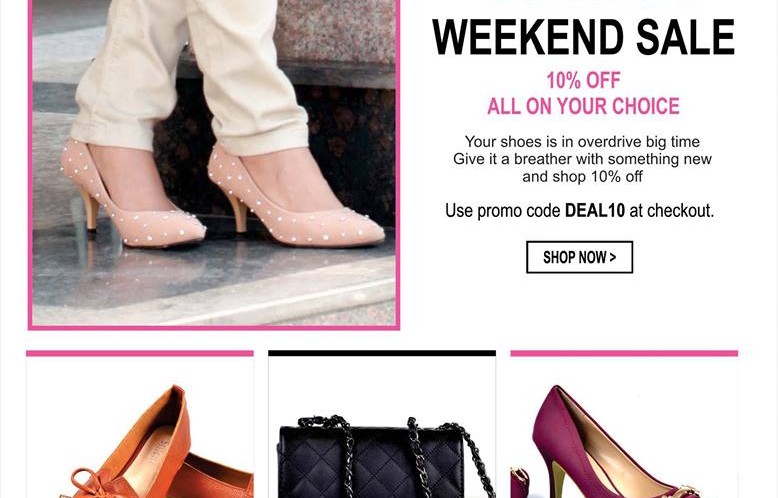
Task: Open the pink studded heels photo
Action: (214, 164)
